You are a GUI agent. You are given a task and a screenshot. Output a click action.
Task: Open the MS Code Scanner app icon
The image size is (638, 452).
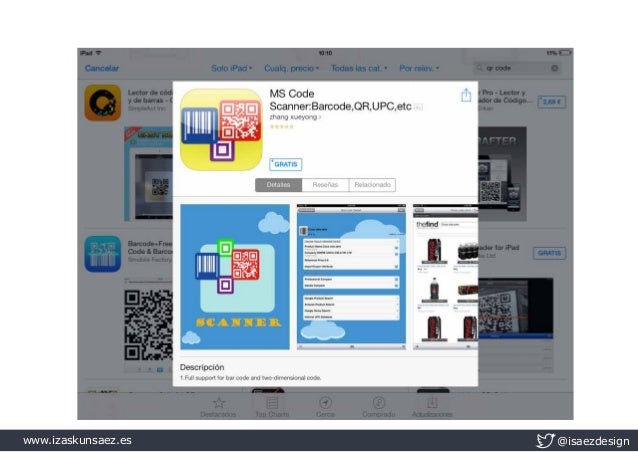click(221, 130)
